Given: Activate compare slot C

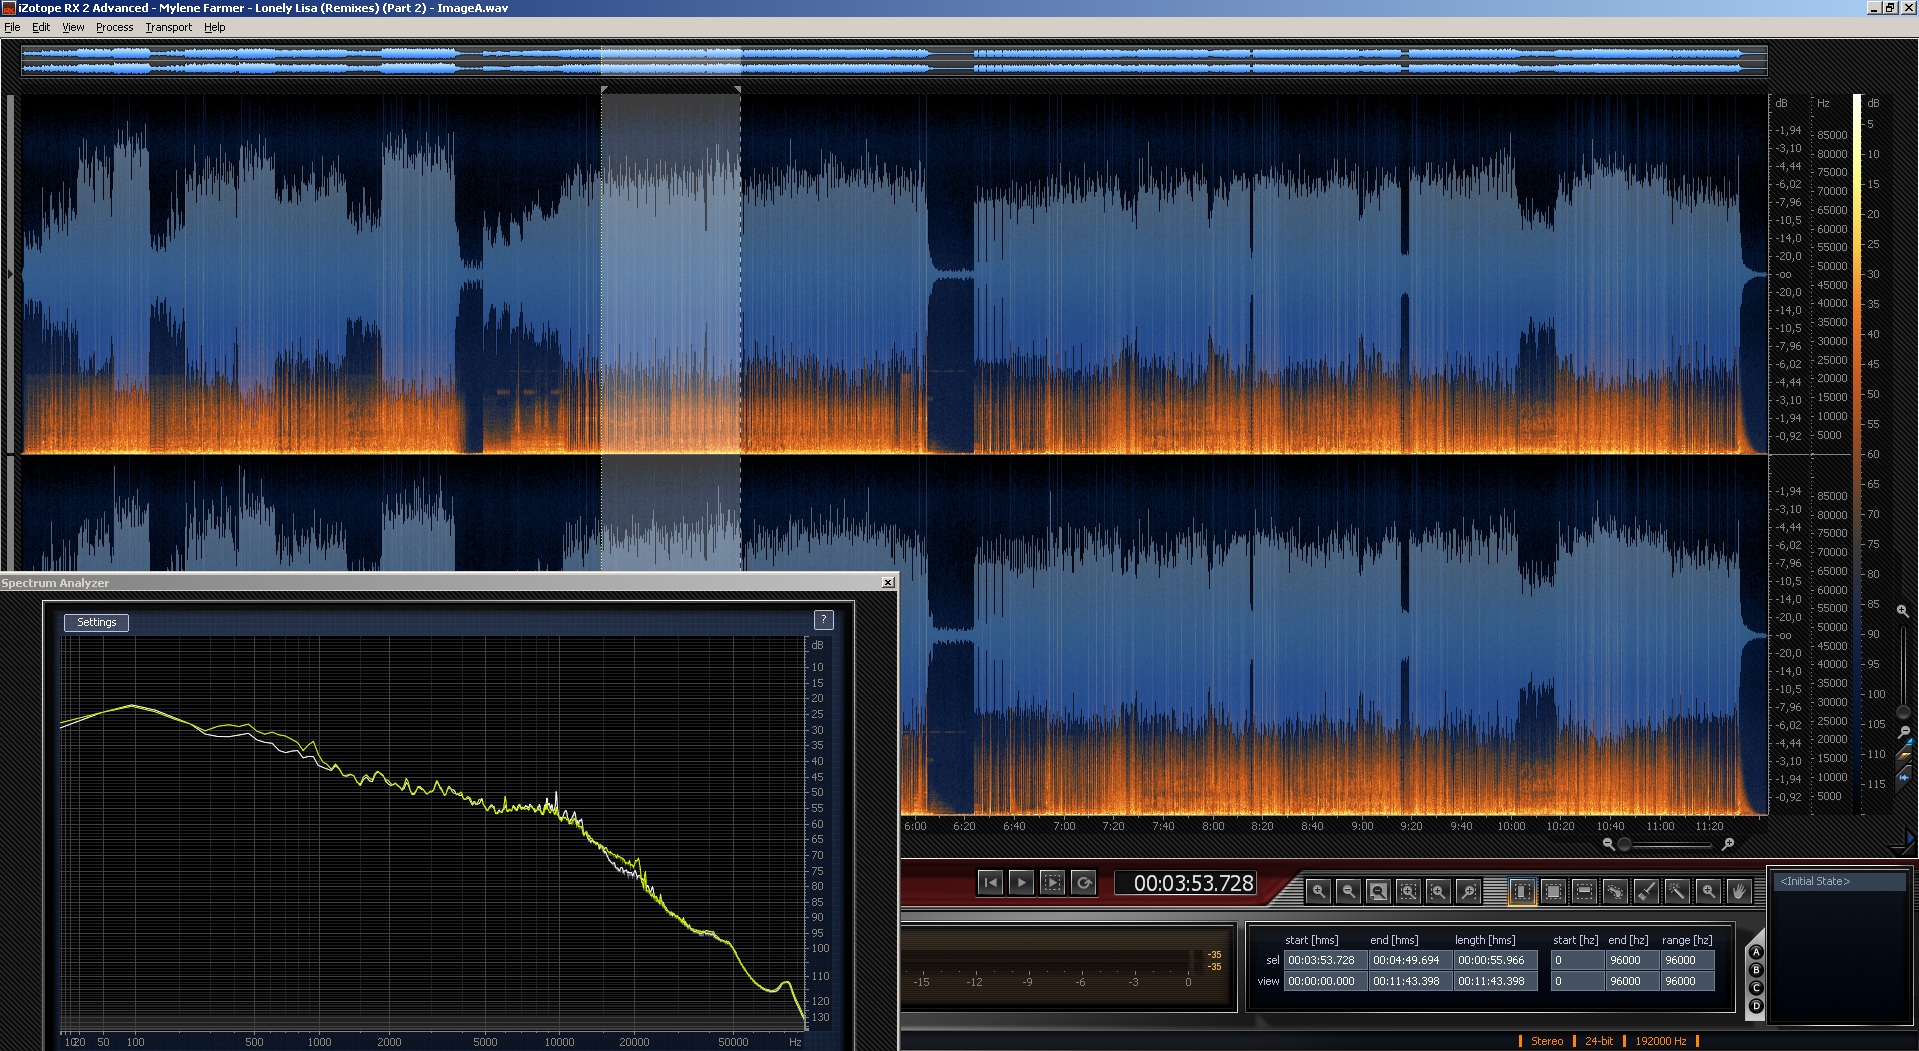Looking at the screenshot, I should 1756,988.
